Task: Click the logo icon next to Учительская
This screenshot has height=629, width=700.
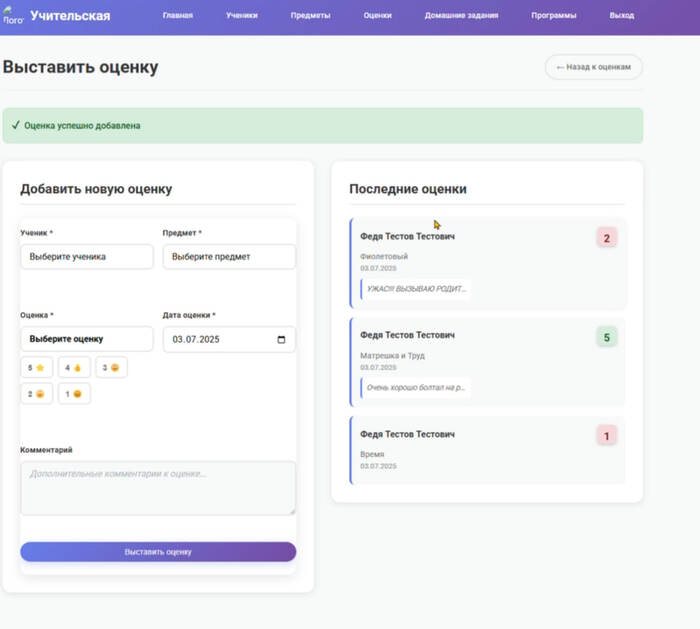Action: point(12,16)
